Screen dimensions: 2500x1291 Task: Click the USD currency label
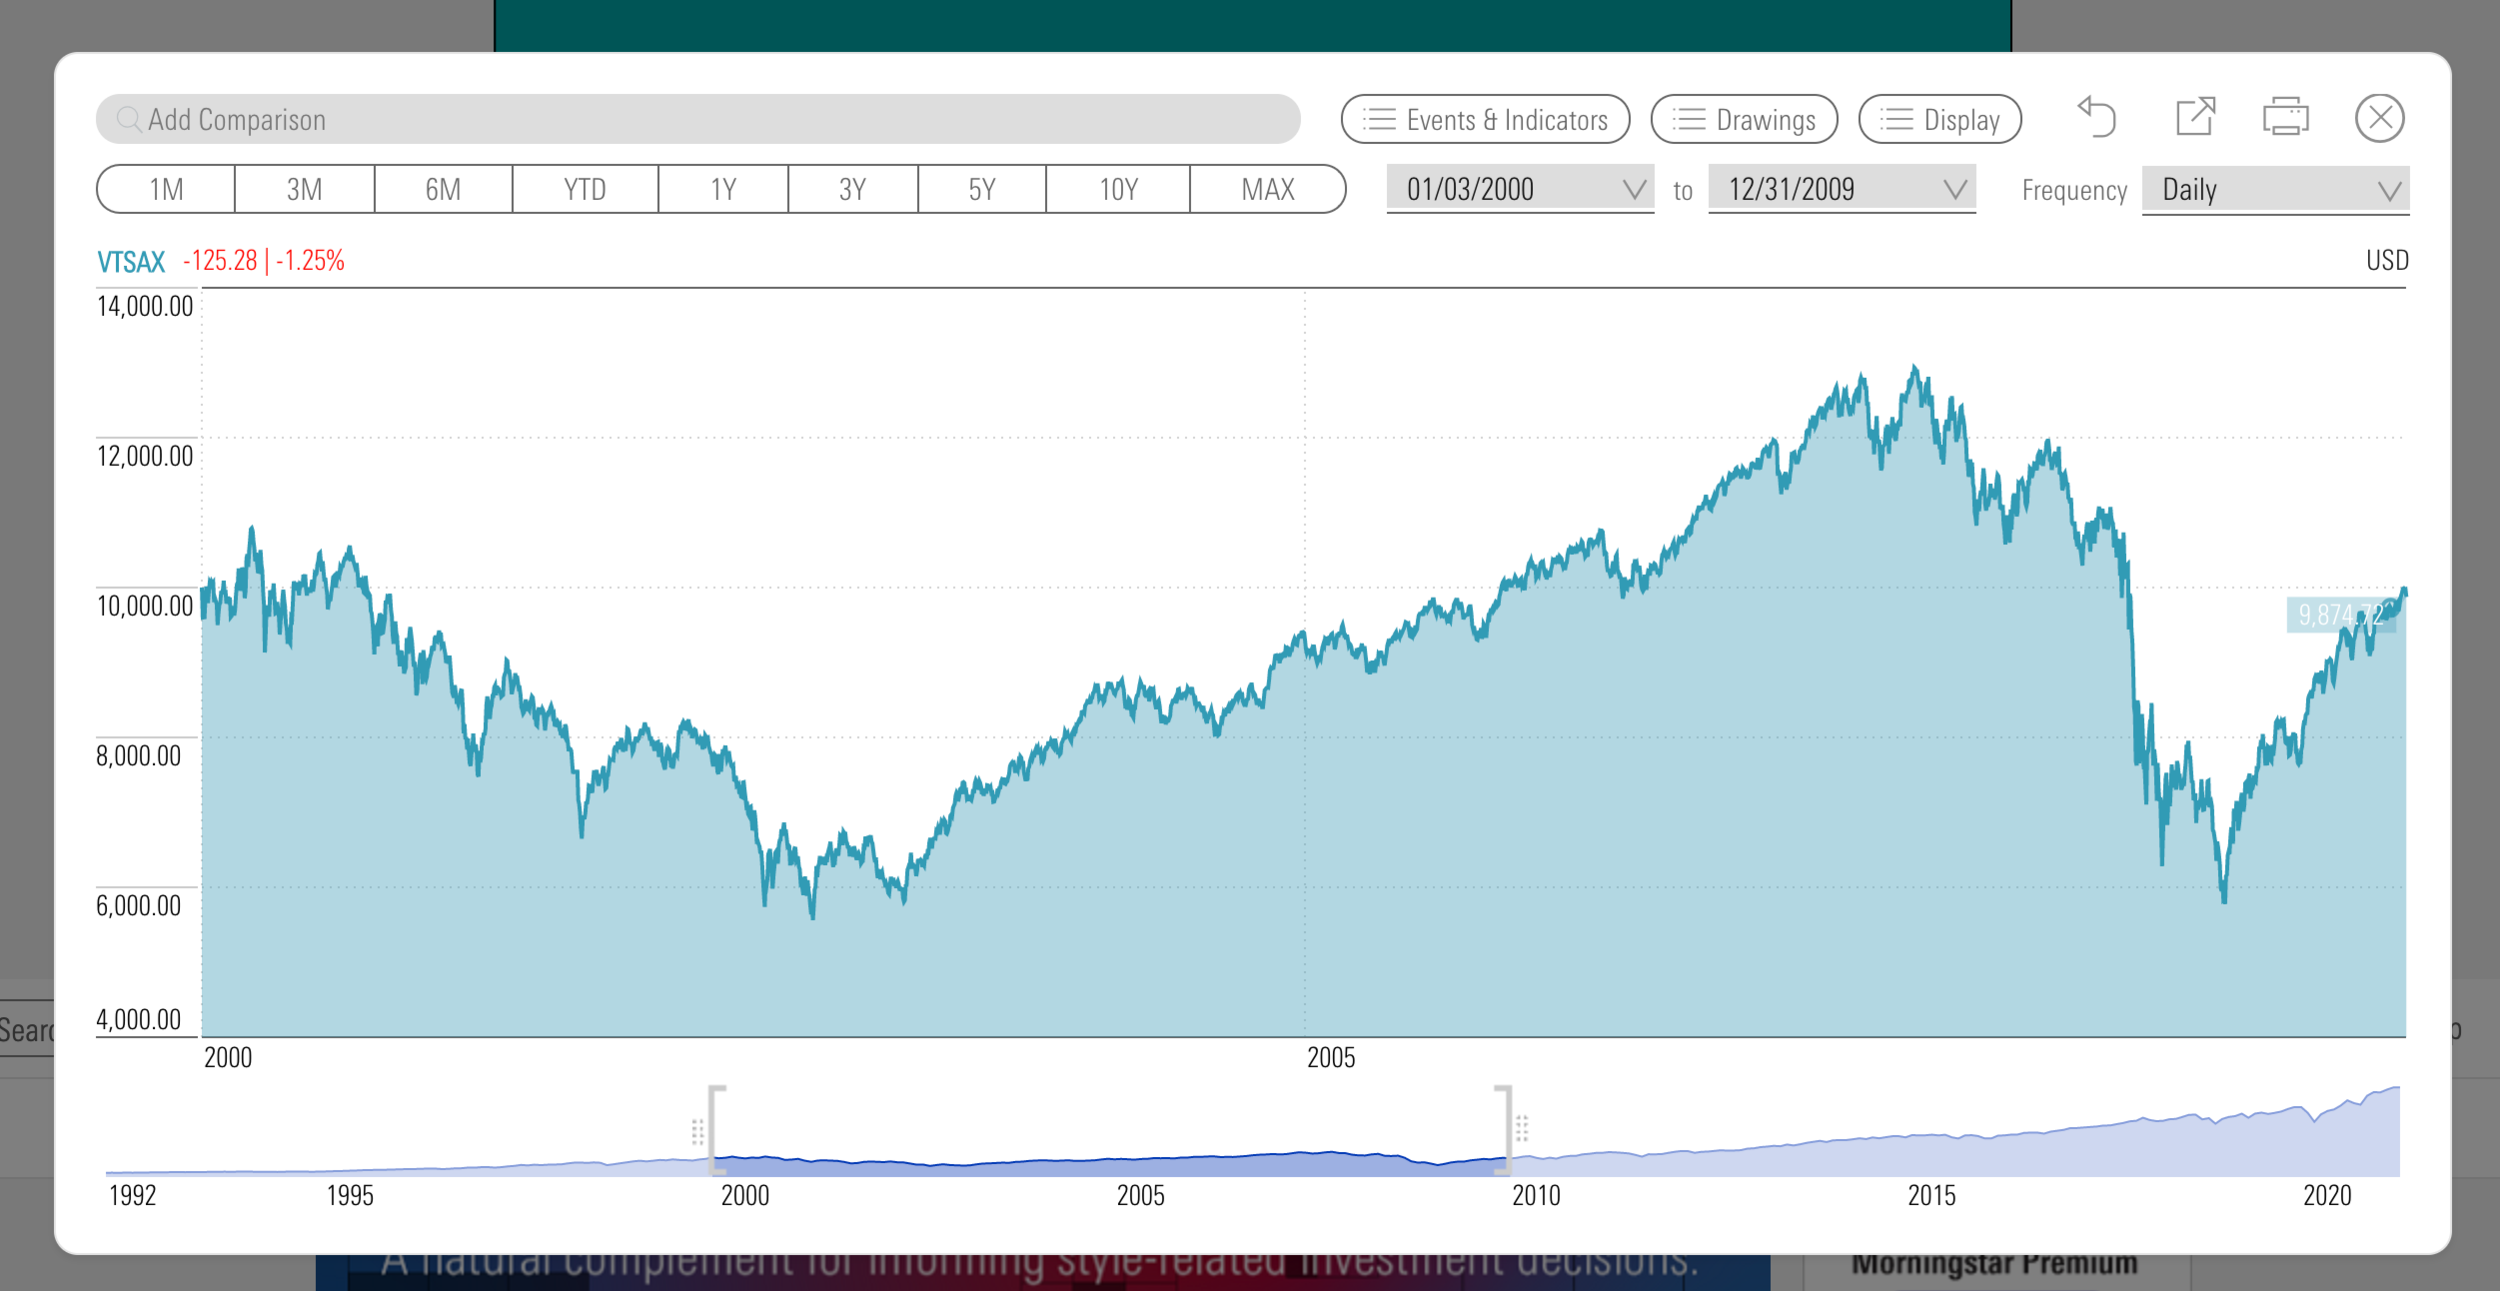(2387, 261)
